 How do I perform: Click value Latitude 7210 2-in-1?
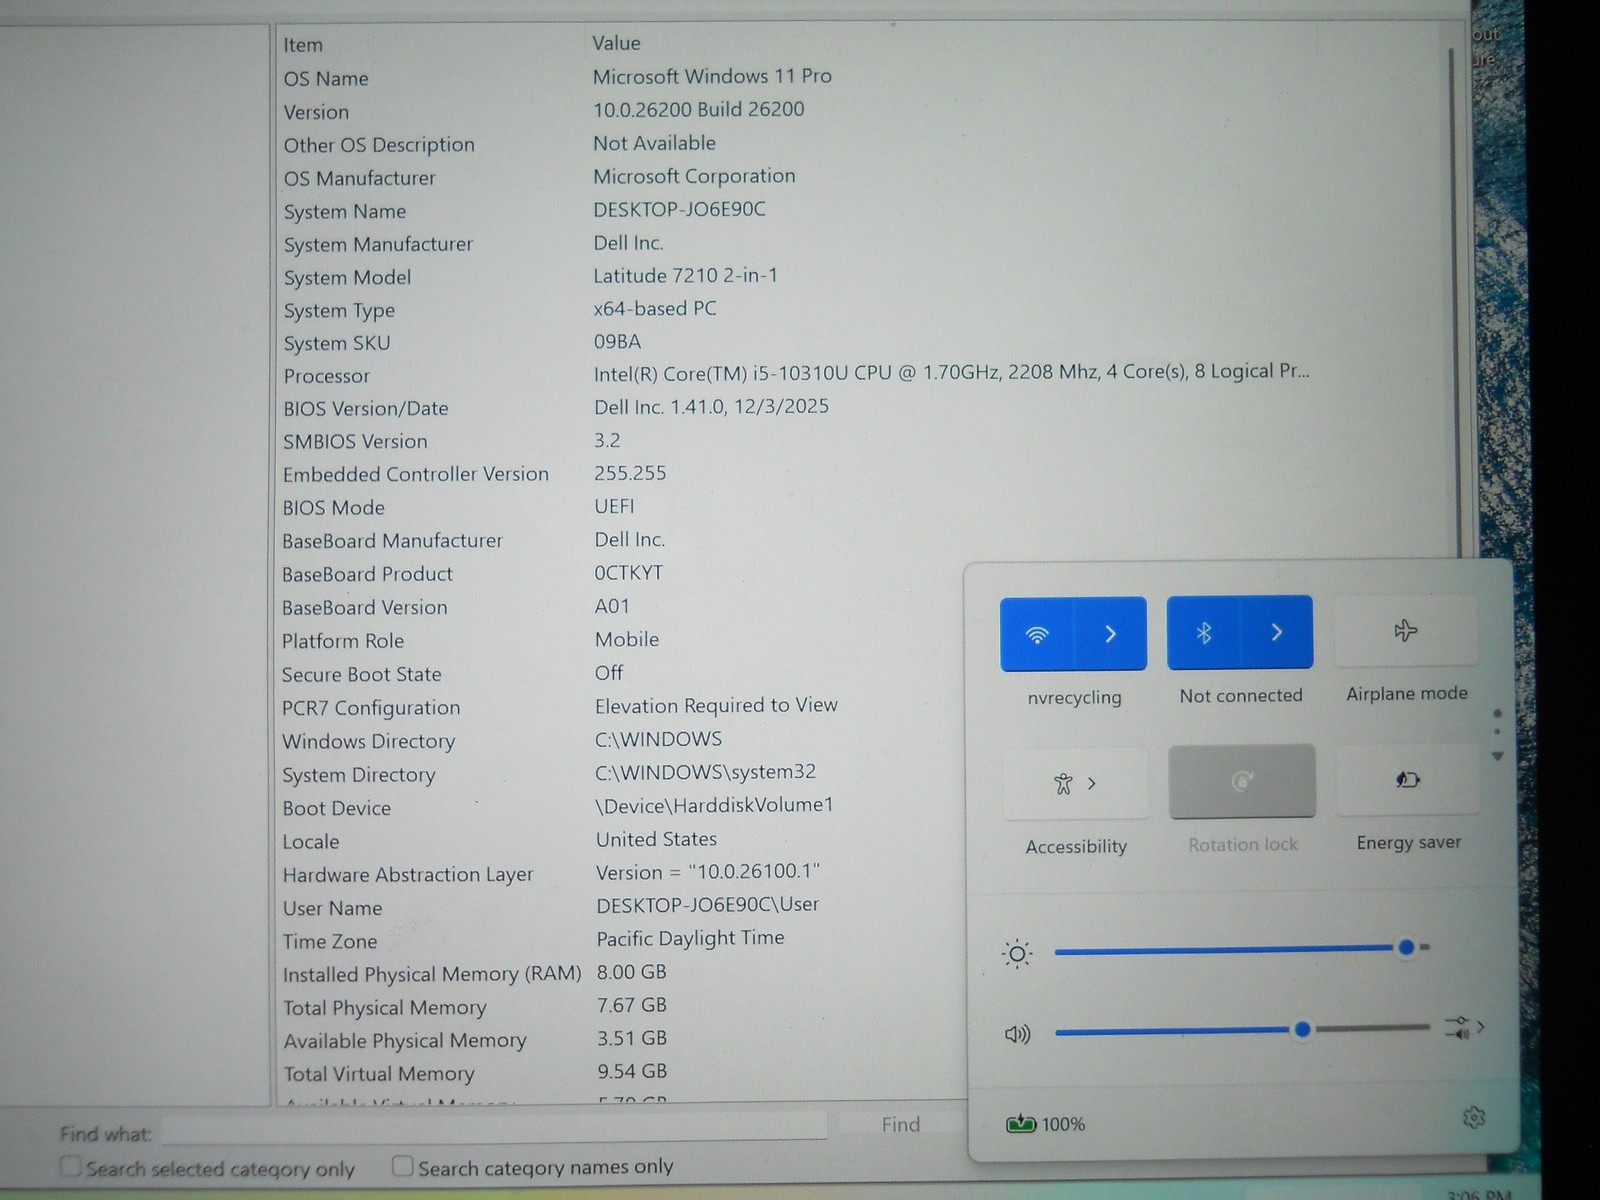click(685, 275)
